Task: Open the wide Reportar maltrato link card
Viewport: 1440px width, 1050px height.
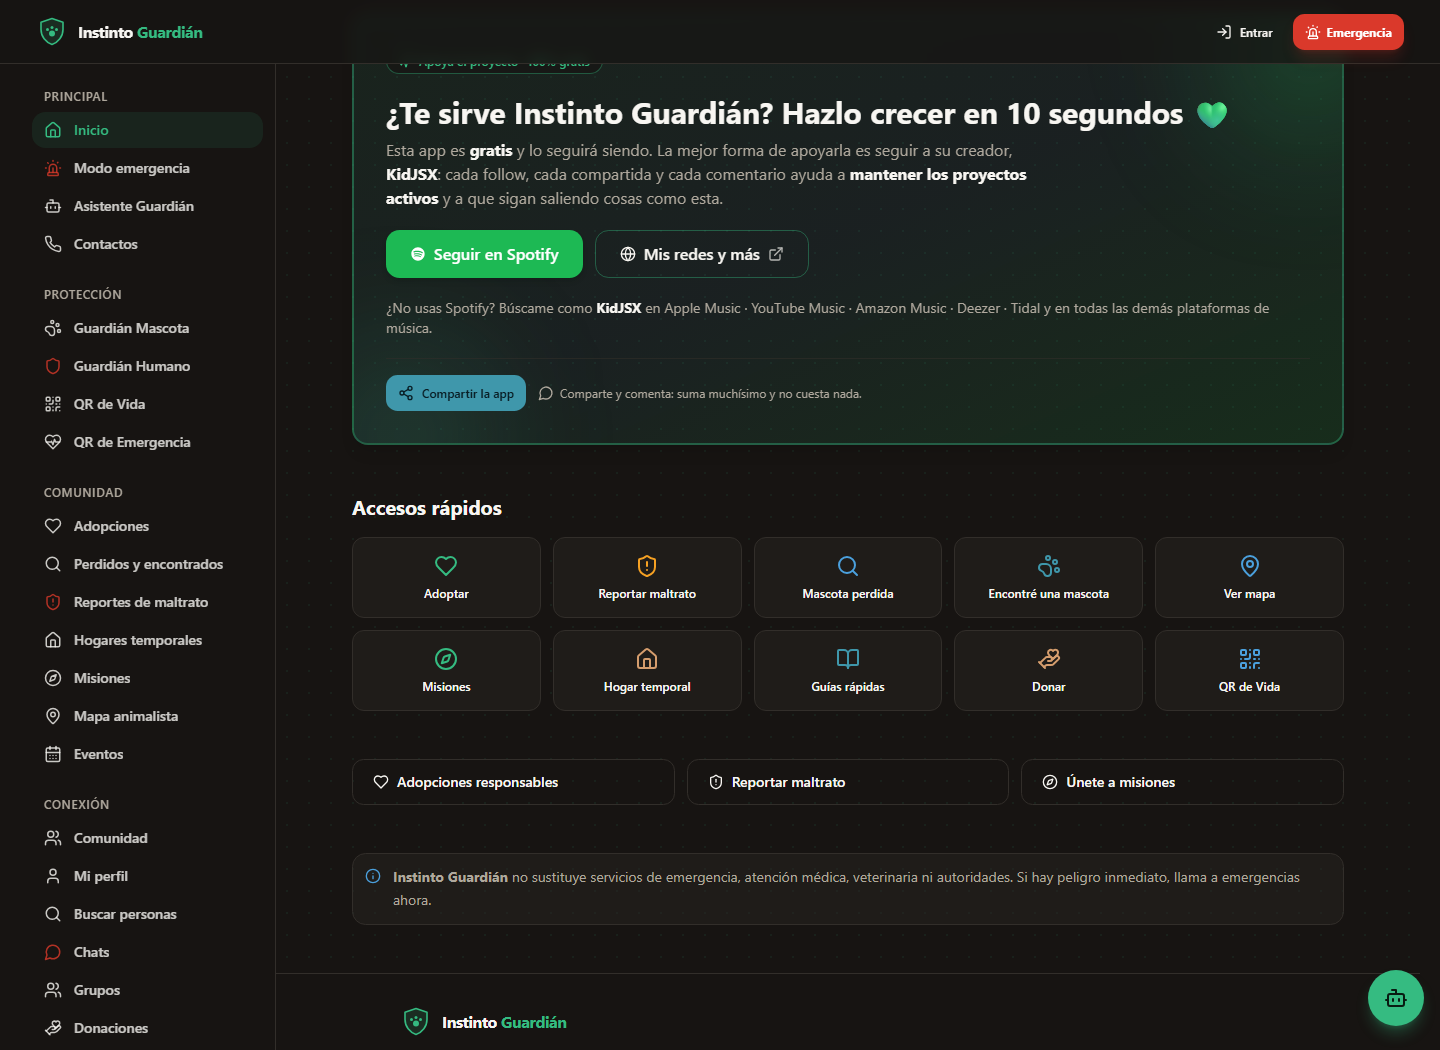Action: [x=848, y=782]
